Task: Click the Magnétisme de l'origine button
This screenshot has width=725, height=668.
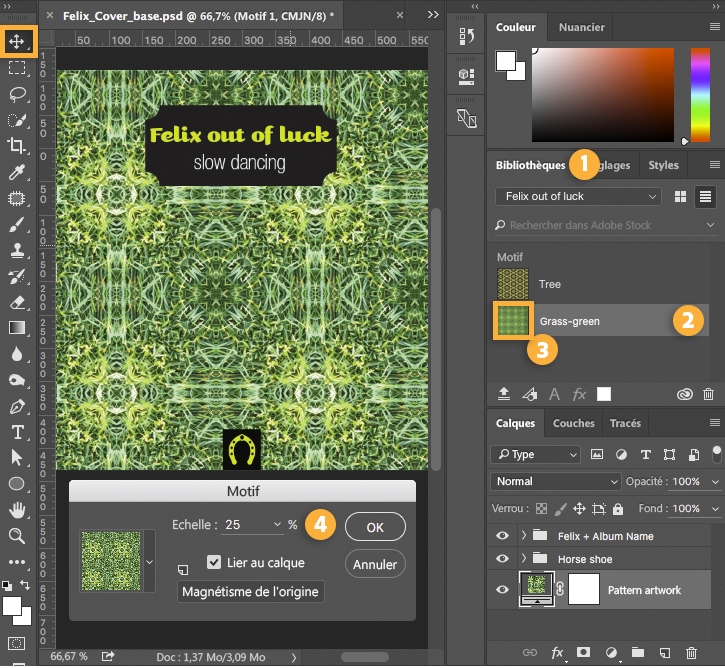Action: (x=251, y=591)
